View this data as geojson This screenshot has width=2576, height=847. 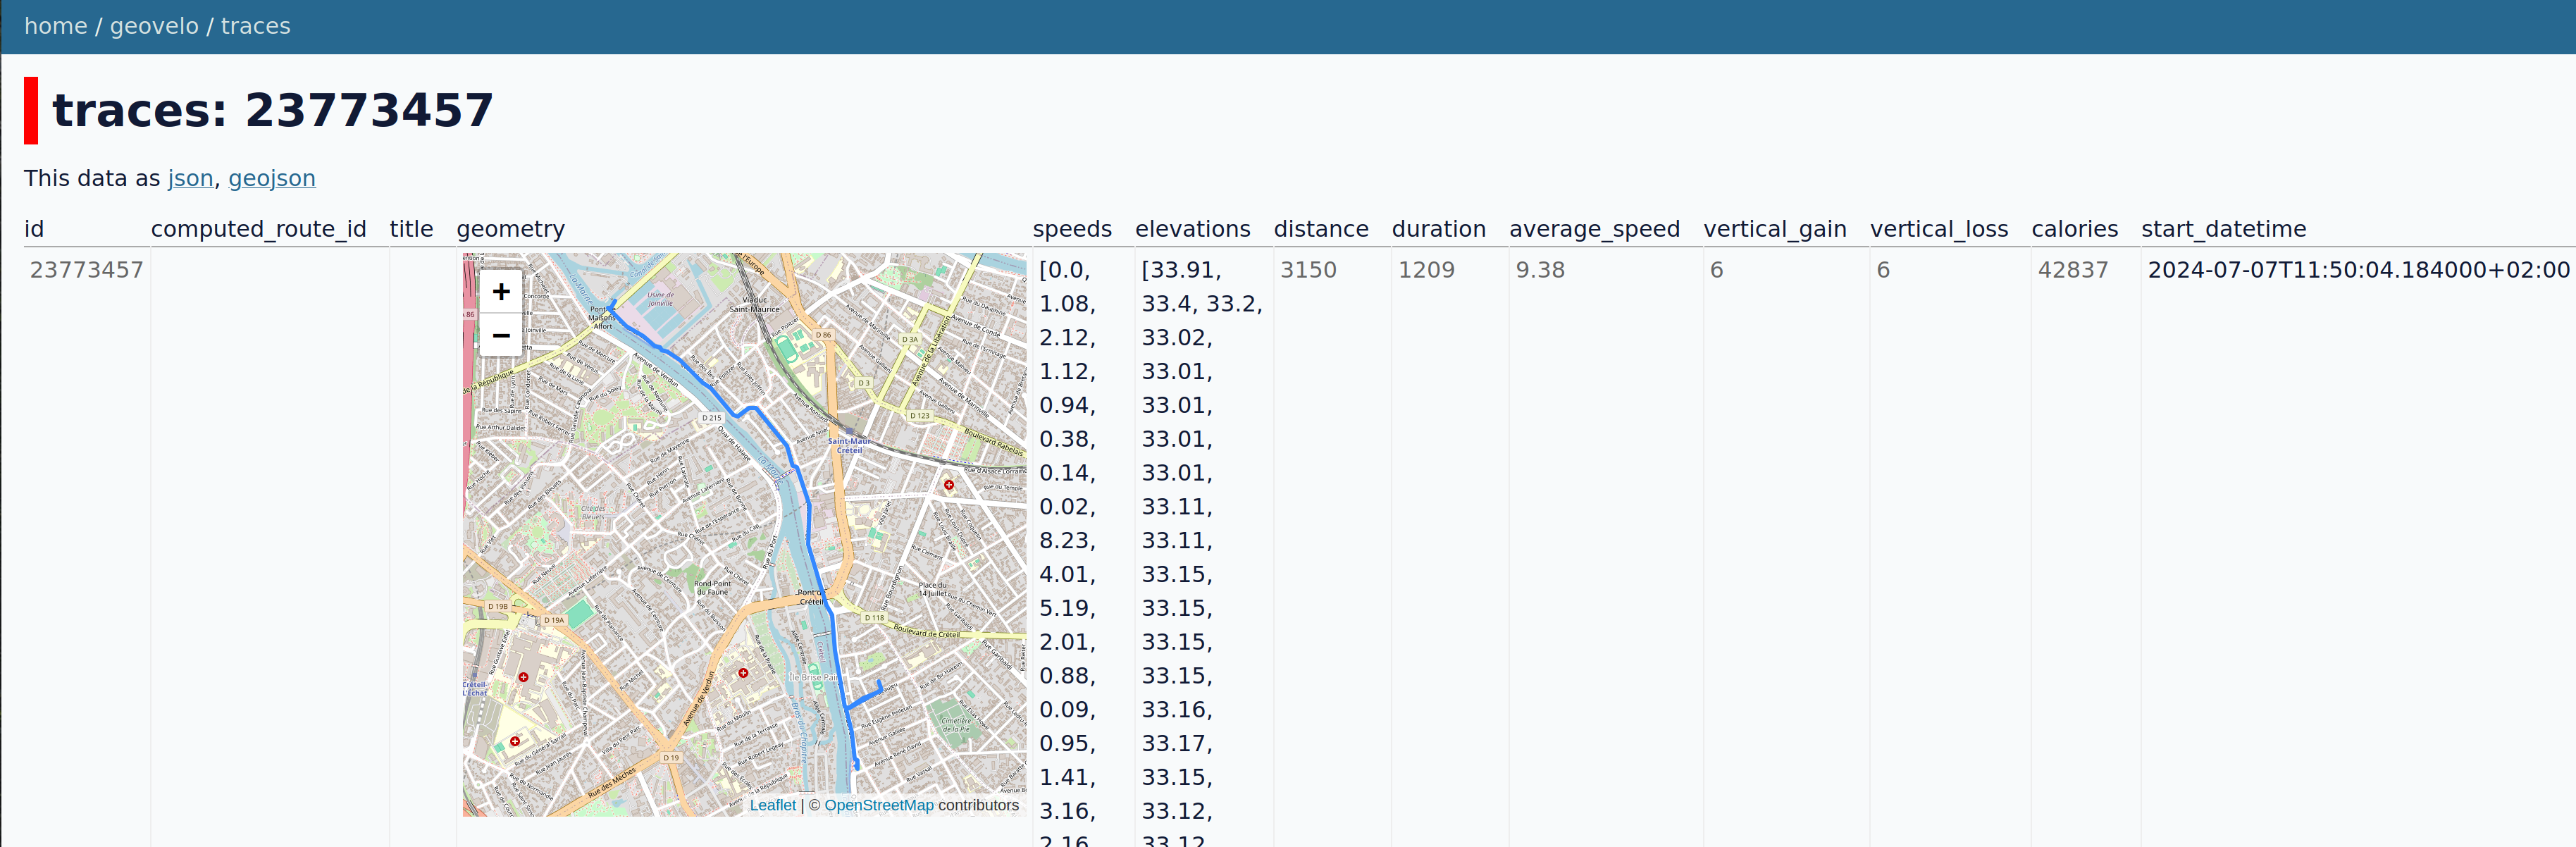point(271,178)
